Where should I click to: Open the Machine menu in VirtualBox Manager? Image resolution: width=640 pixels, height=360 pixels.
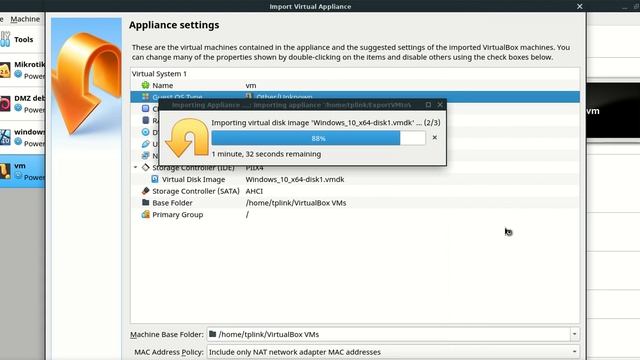[x=25, y=19]
